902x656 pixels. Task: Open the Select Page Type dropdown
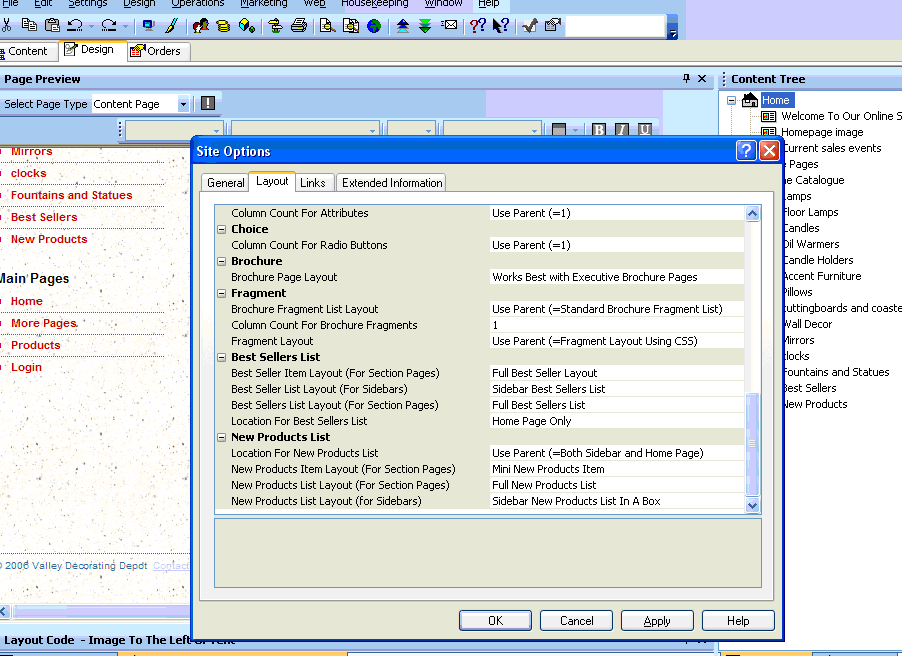click(x=183, y=104)
